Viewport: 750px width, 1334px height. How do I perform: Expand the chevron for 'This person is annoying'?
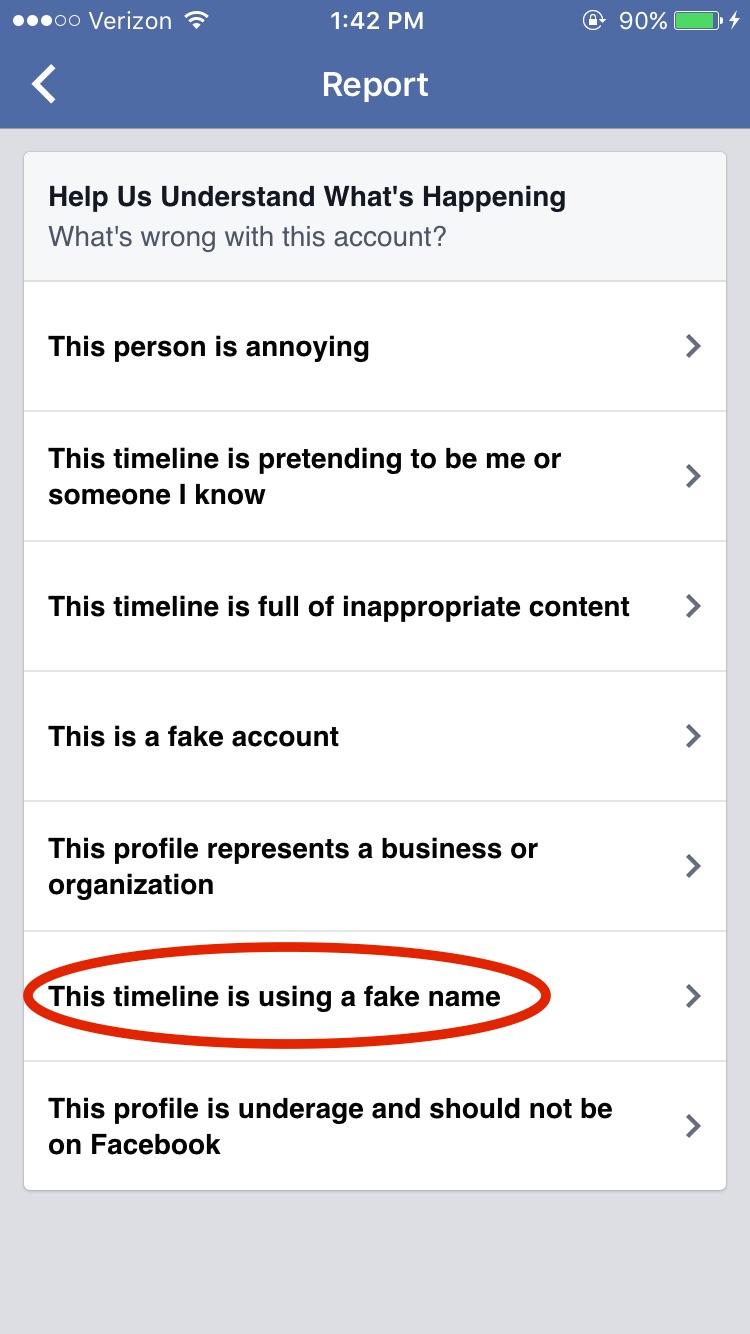click(x=692, y=346)
